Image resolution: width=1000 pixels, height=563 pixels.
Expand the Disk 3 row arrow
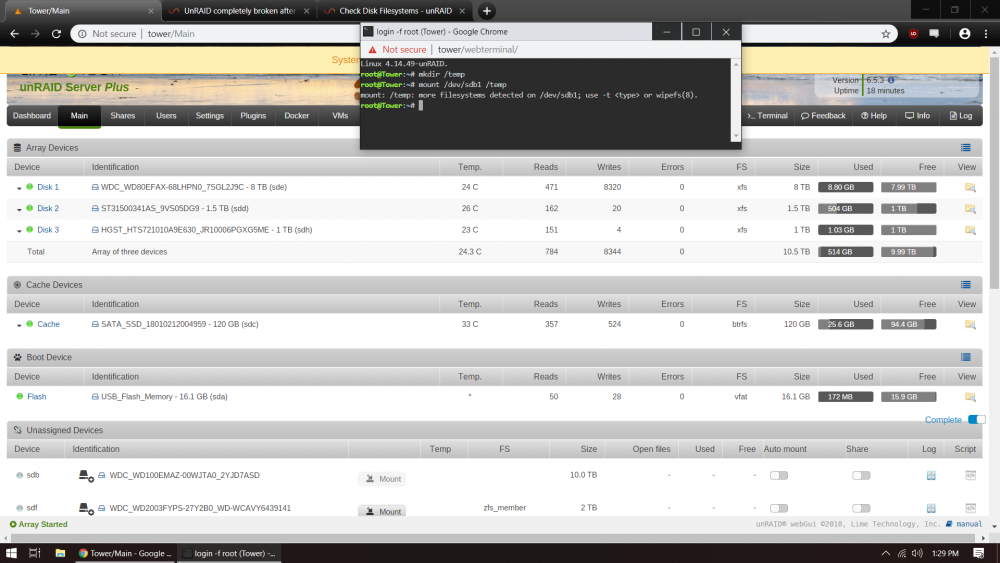(x=19, y=231)
